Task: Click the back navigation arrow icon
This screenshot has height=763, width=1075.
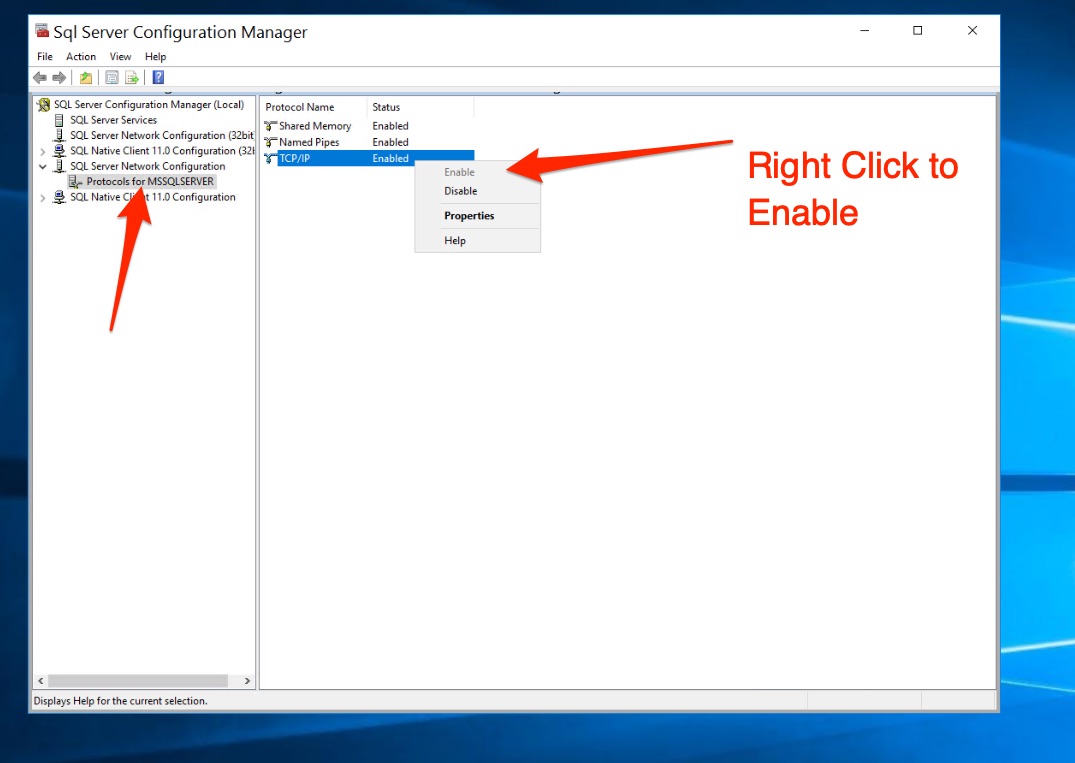Action: (40, 77)
